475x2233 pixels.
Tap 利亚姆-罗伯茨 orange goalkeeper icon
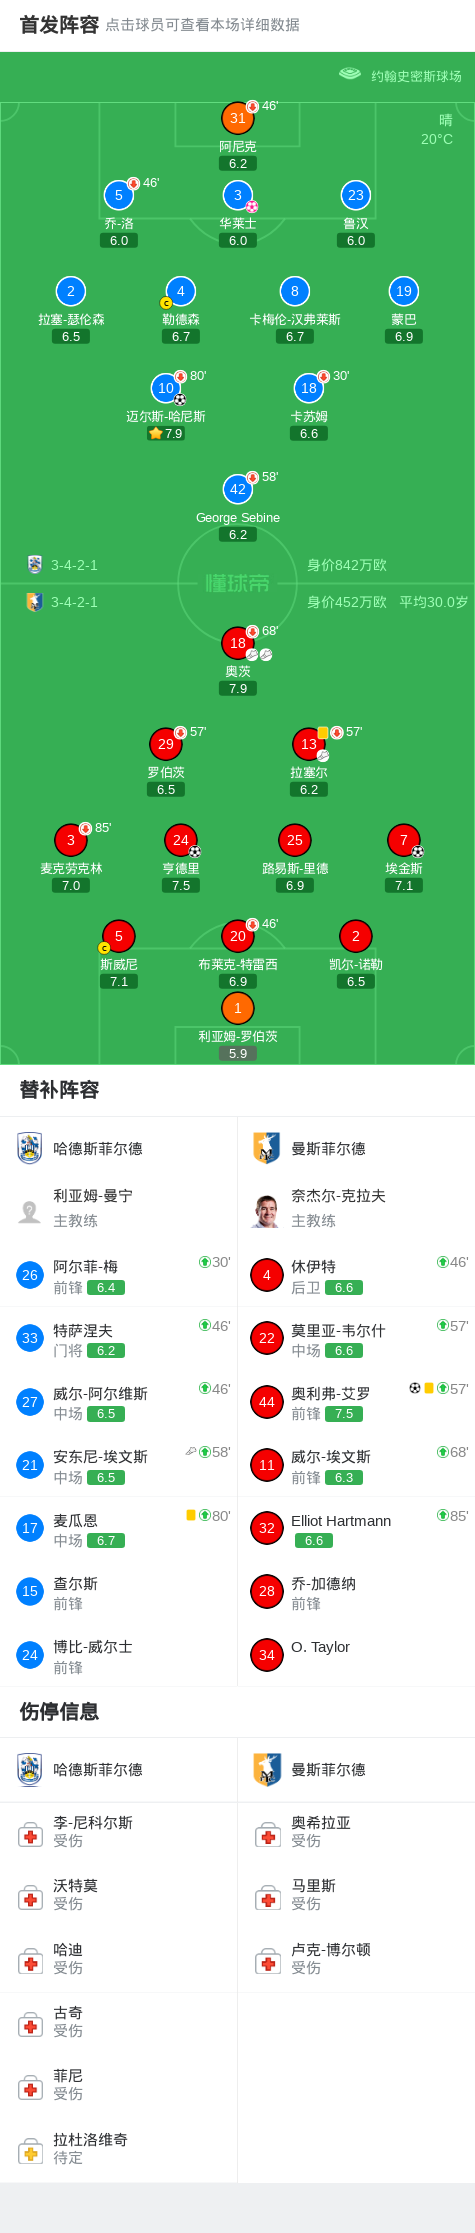(x=237, y=1008)
